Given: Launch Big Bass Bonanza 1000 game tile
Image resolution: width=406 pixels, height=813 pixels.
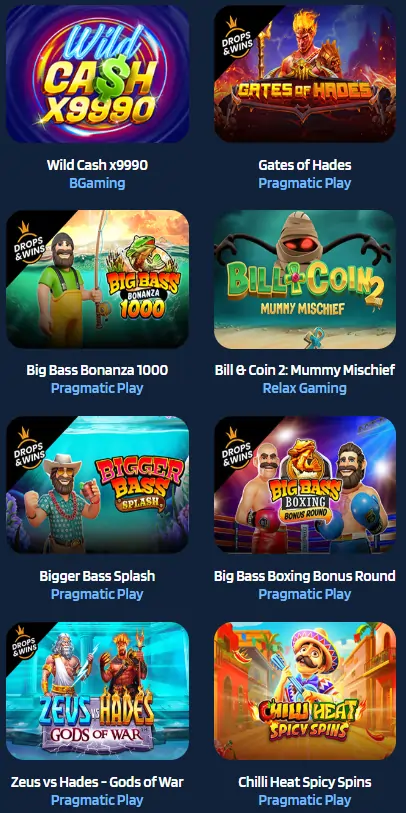Looking at the screenshot, I should click(97, 279).
